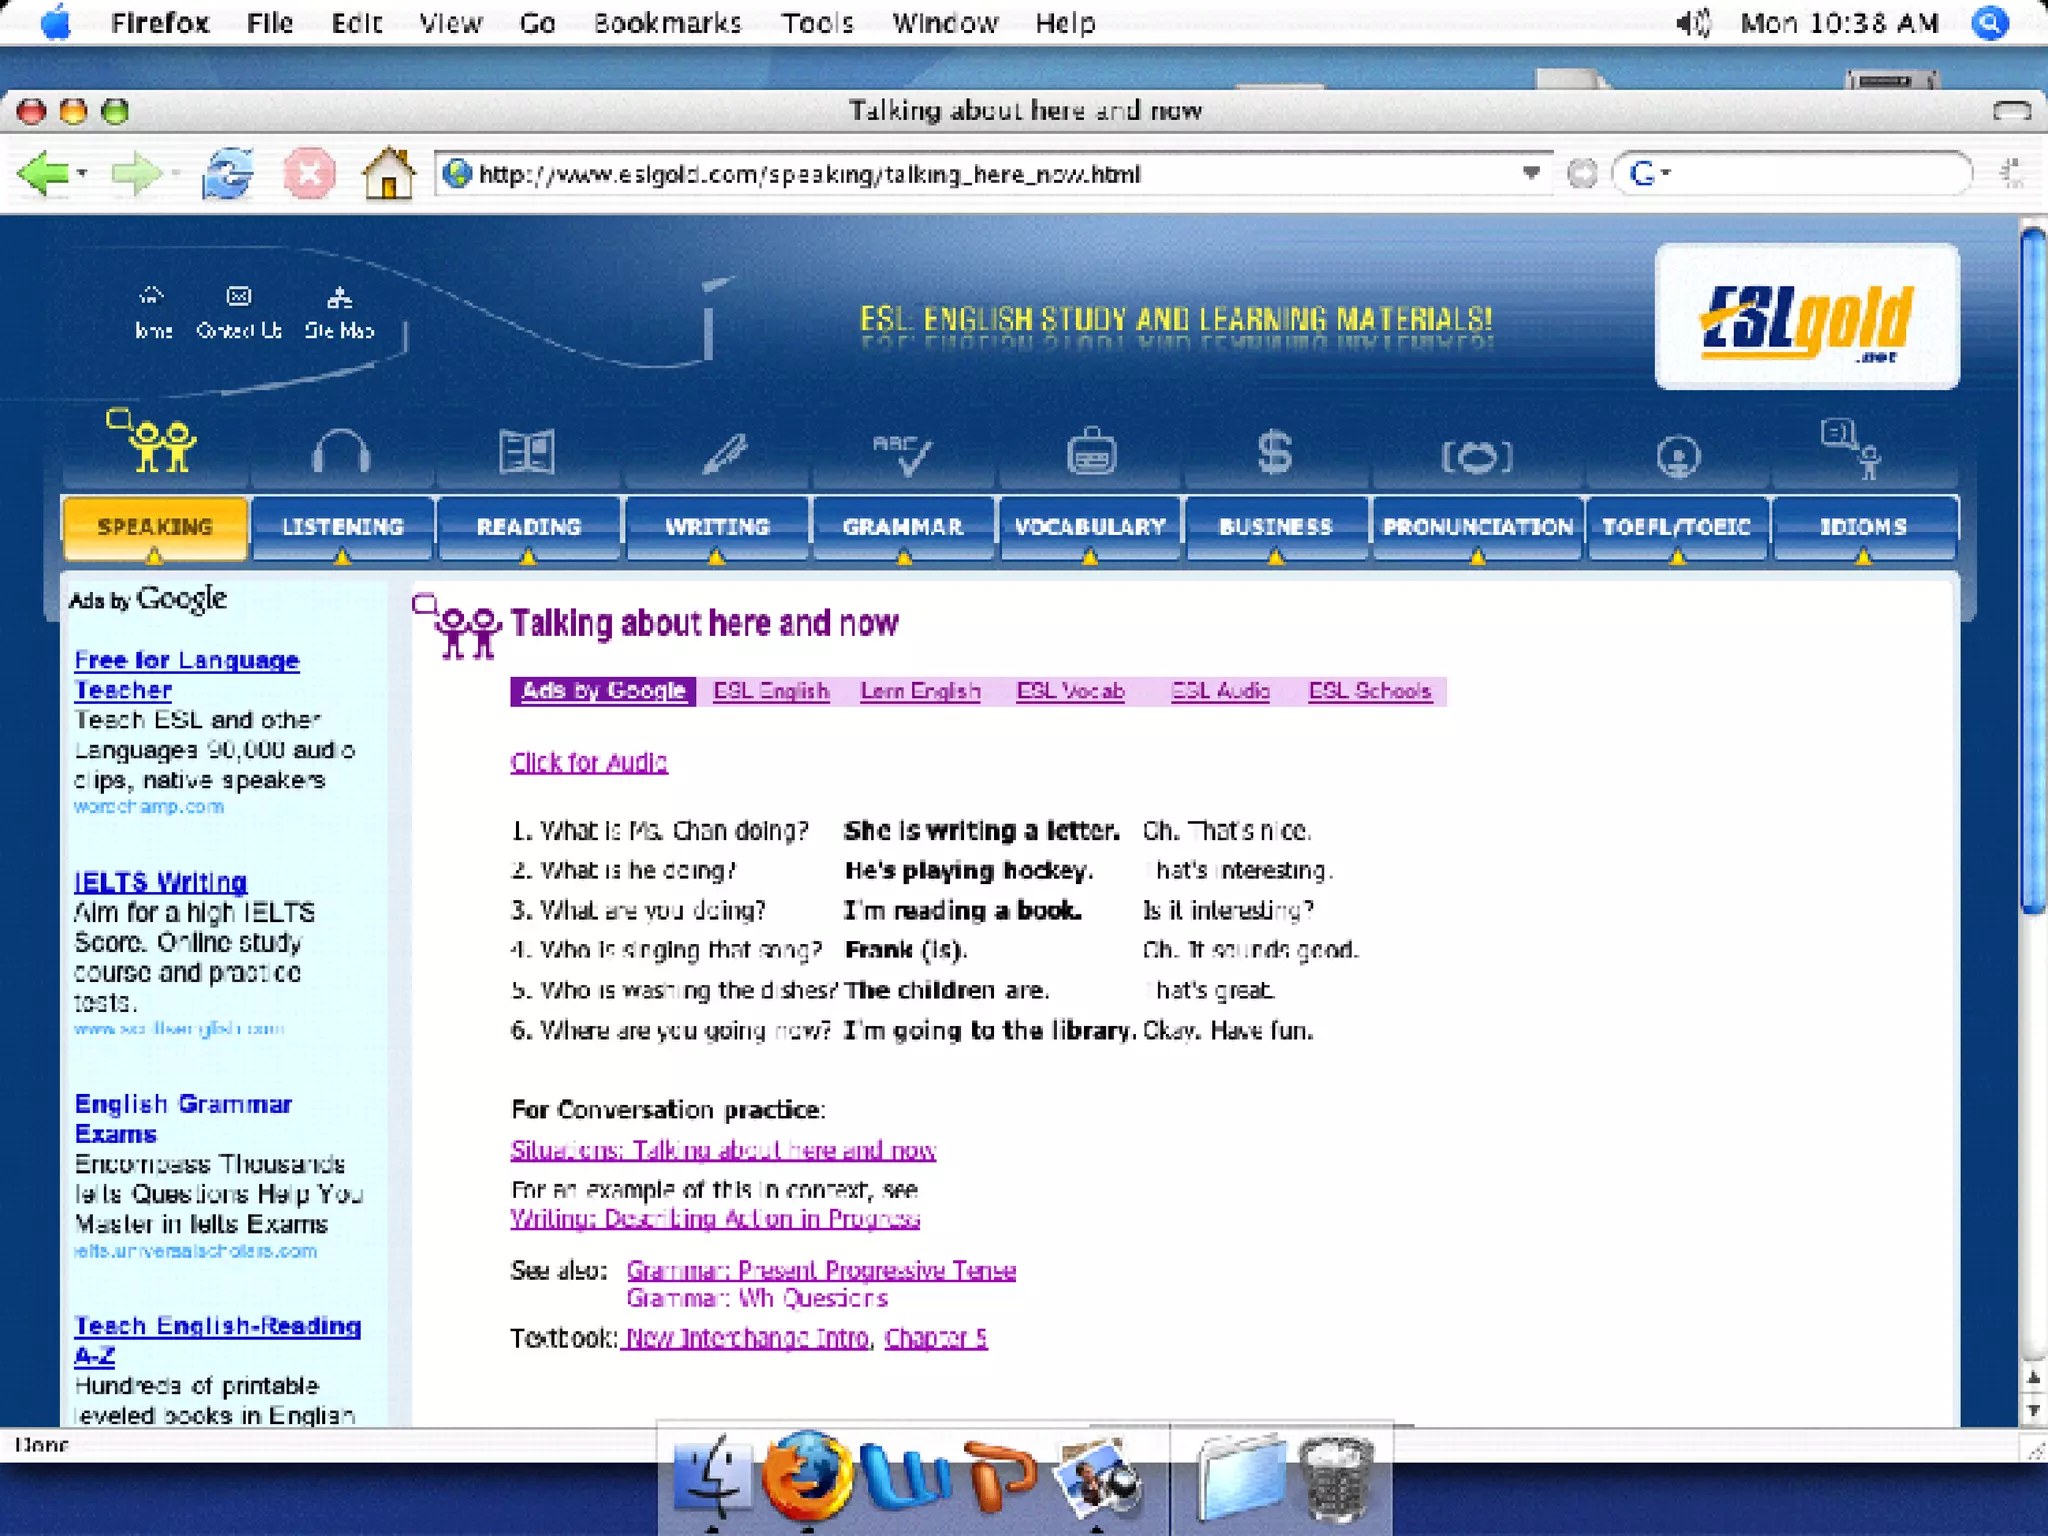Click the Business dollar-sign icon
This screenshot has height=1536, width=2048.
1274,452
